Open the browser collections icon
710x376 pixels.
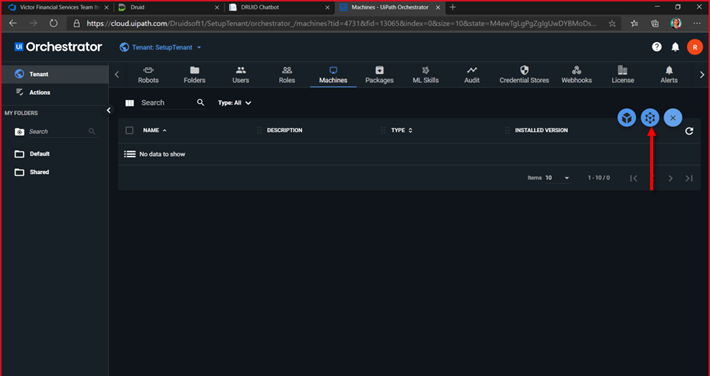(x=655, y=24)
